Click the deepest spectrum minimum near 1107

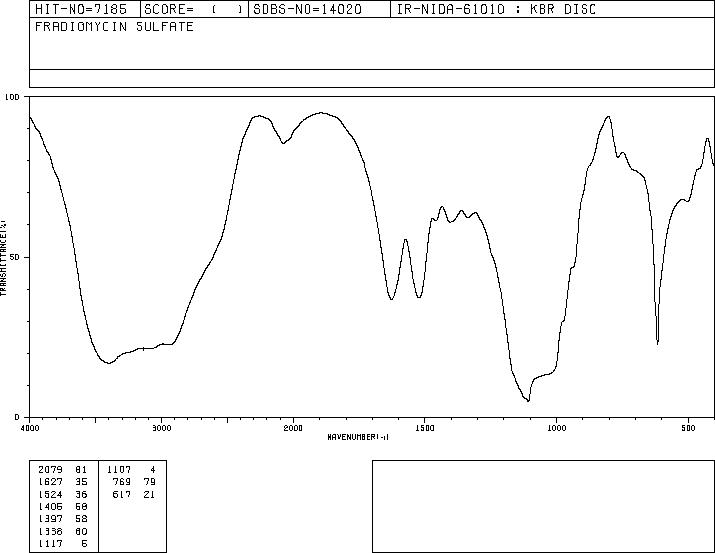tap(528, 401)
